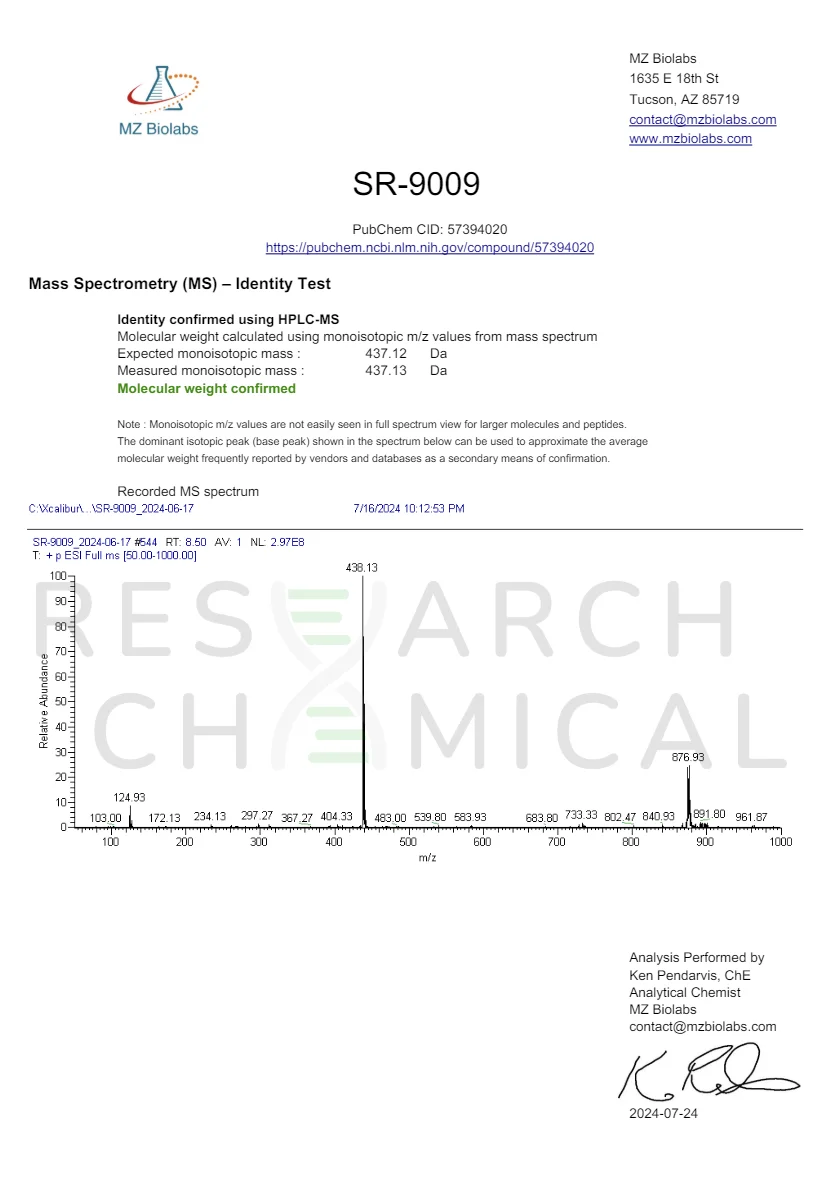
Task: Click the peak label 733.33
Action: point(581,814)
